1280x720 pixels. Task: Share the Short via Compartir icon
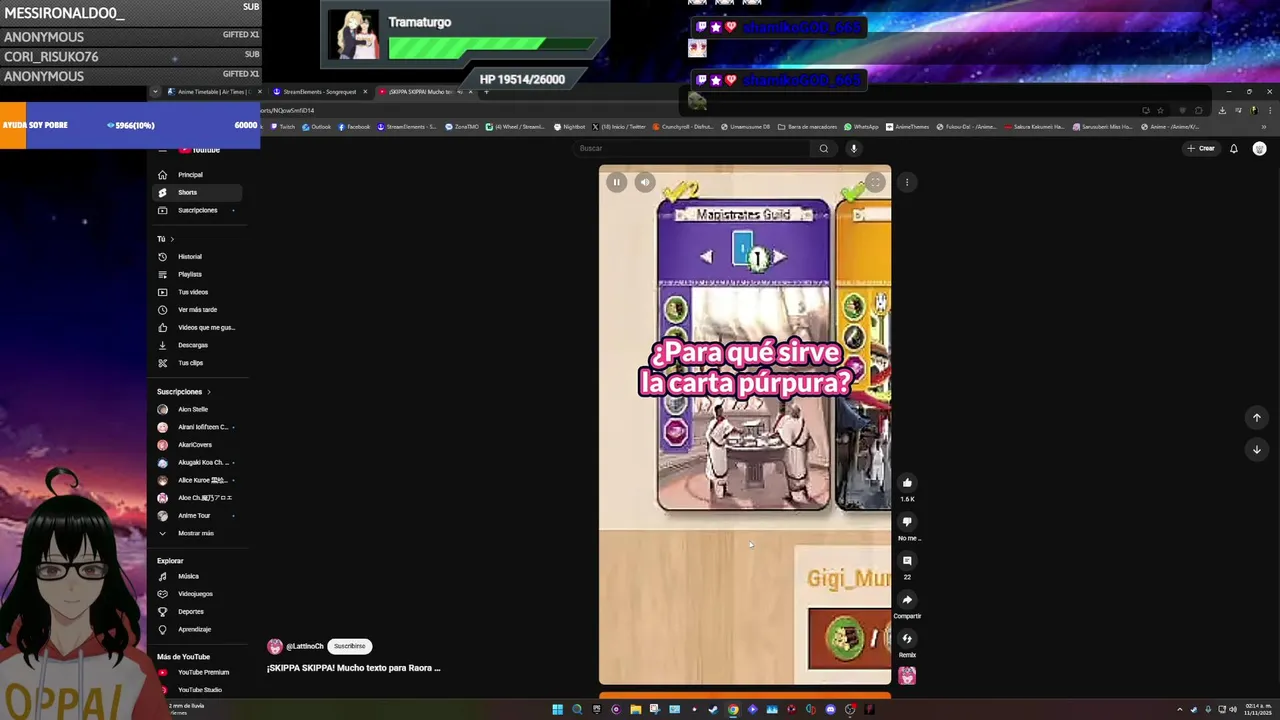907,600
